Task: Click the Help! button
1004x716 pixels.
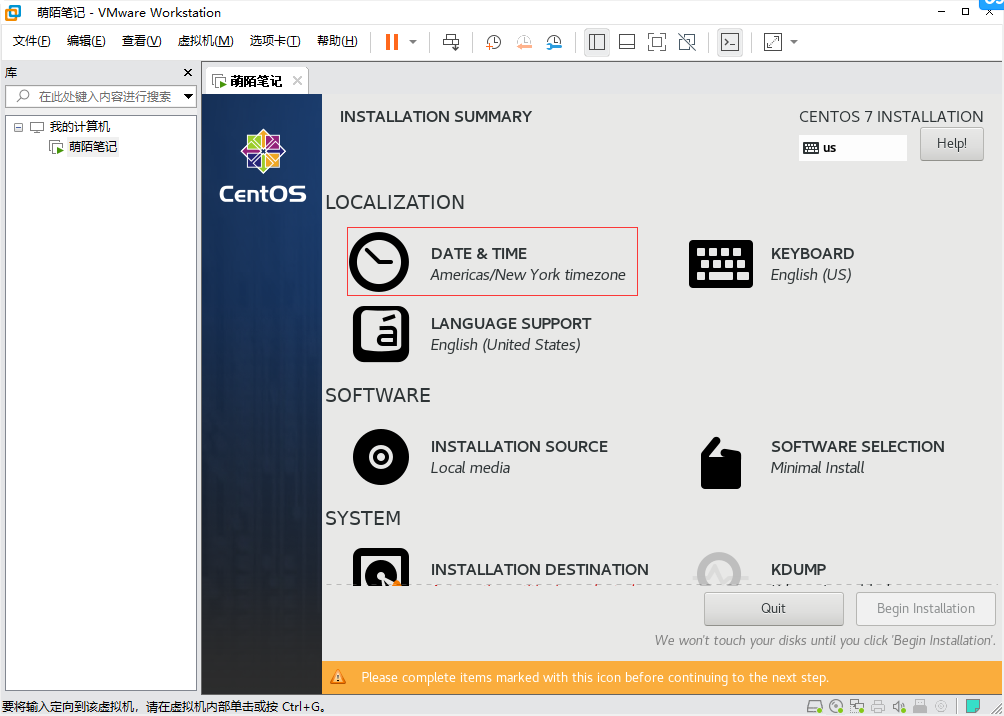Action: click(x=951, y=143)
